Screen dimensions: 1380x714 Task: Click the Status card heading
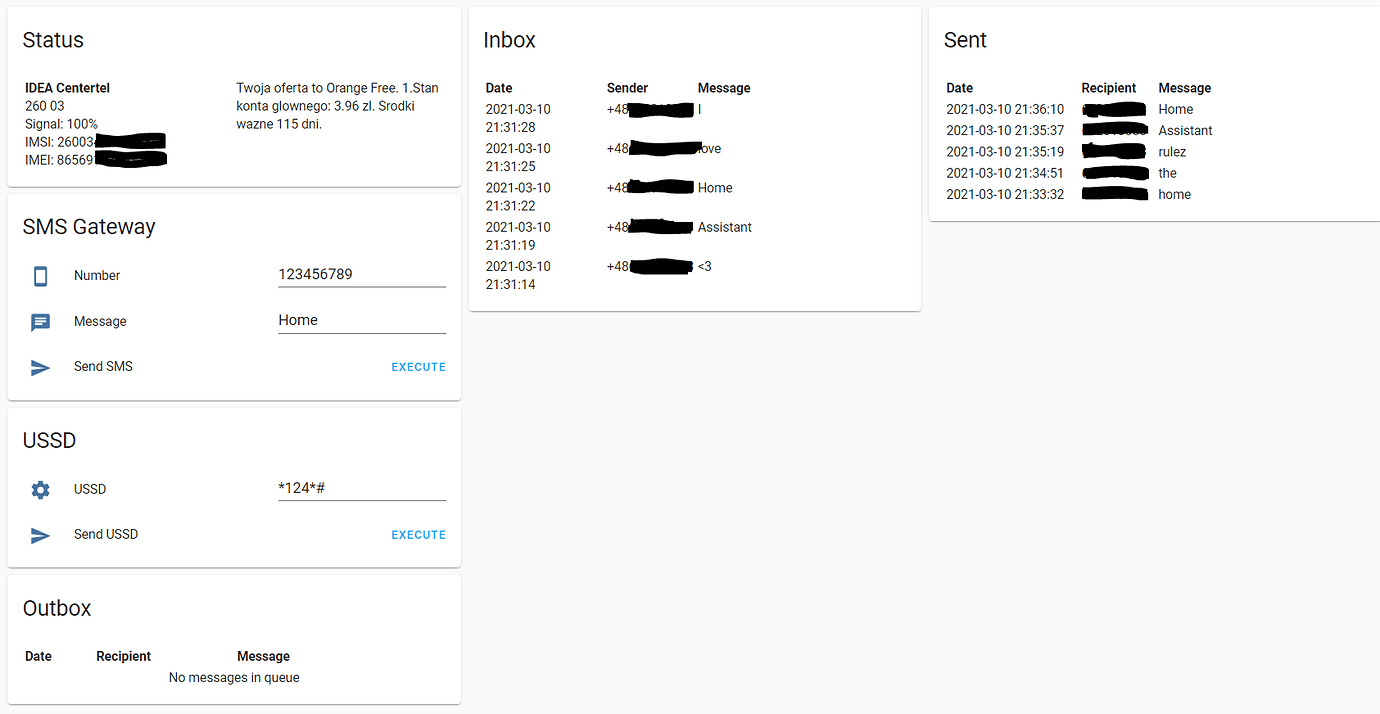tap(53, 40)
